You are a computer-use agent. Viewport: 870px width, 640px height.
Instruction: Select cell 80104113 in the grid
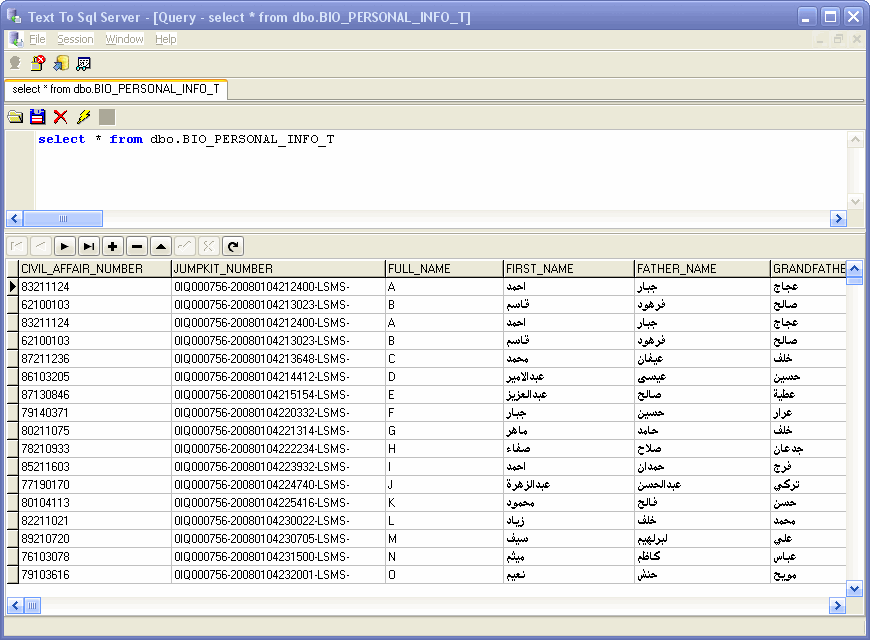pyautogui.click(x=95, y=503)
